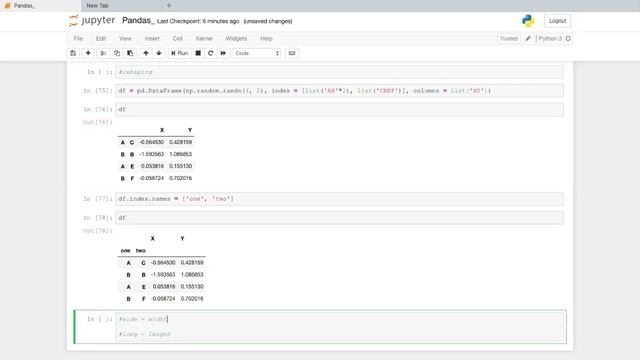Open the File menu
The image size is (640, 360).
78,38
